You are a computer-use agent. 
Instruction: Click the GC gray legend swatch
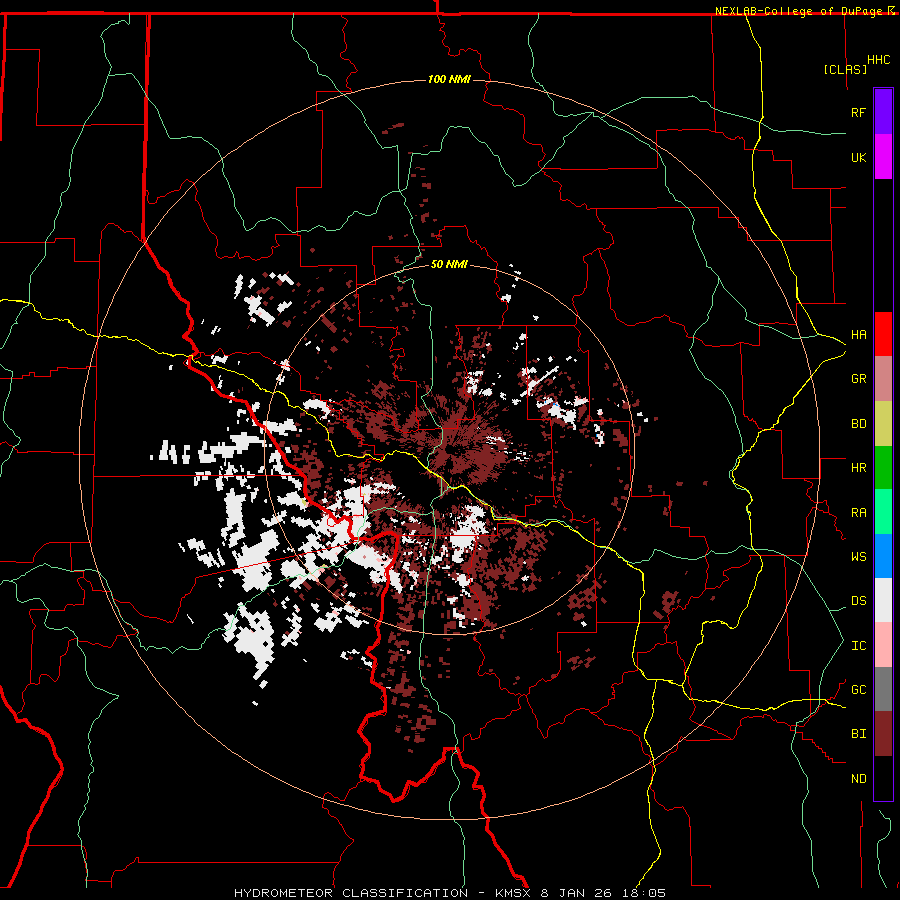click(x=883, y=689)
